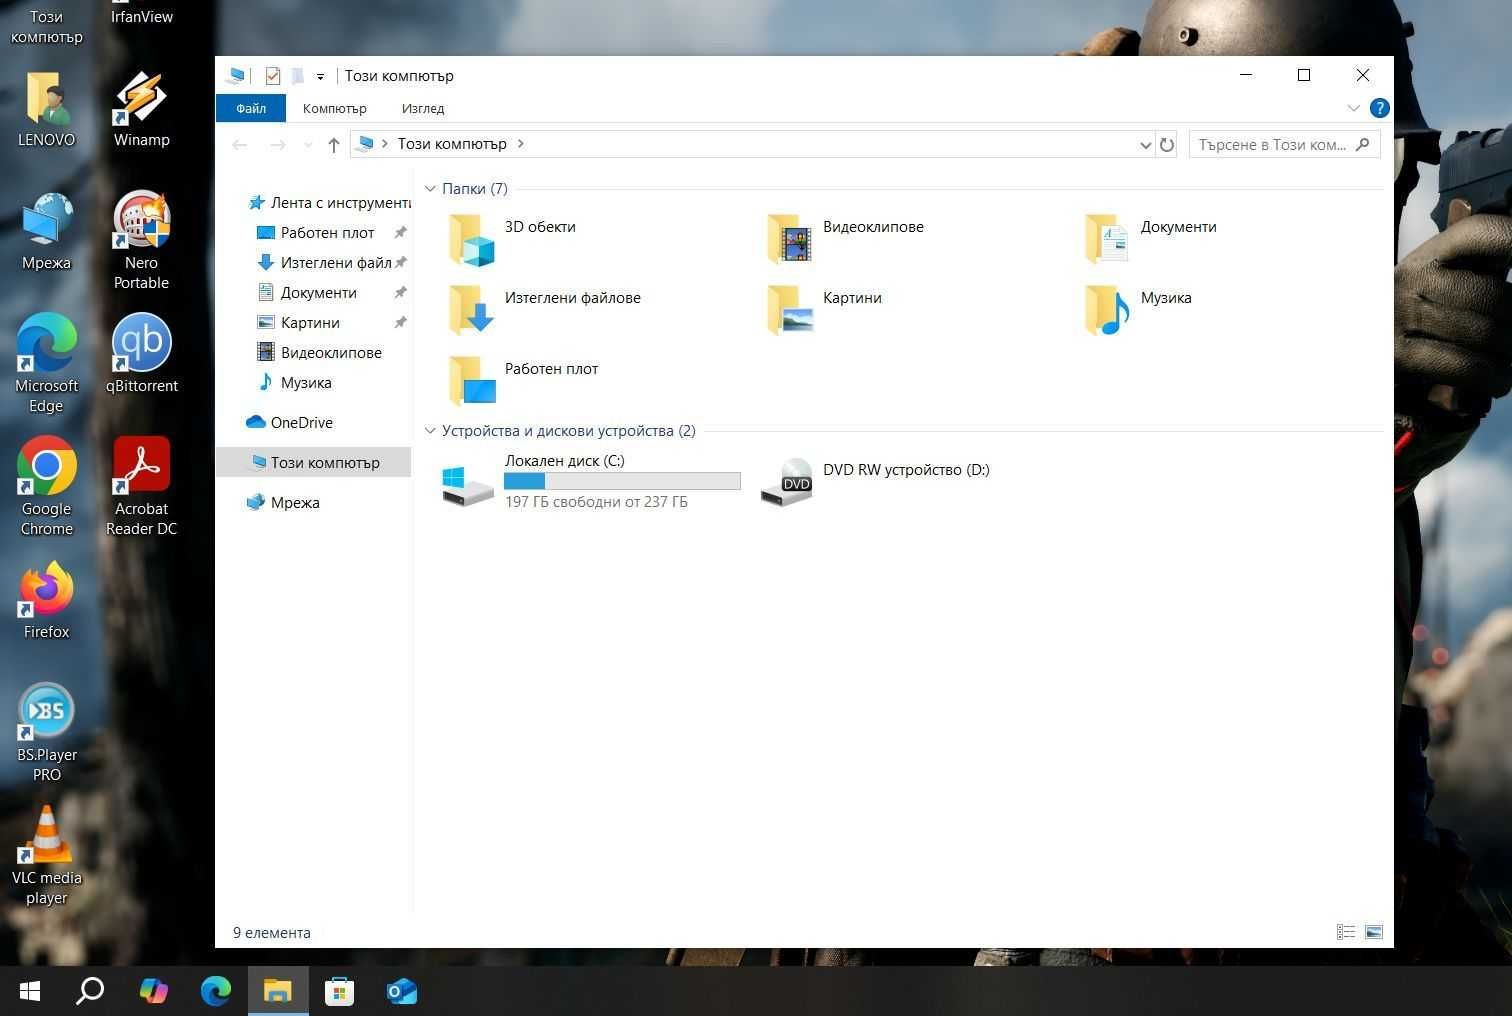The height and width of the screenshot is (1016, 1512).
Task: Select Мрежа in navigation pane
Action: (283, 503)
